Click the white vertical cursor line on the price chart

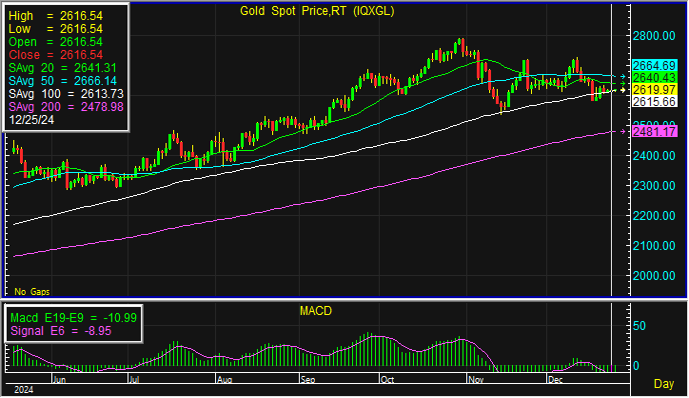point(612,149)
